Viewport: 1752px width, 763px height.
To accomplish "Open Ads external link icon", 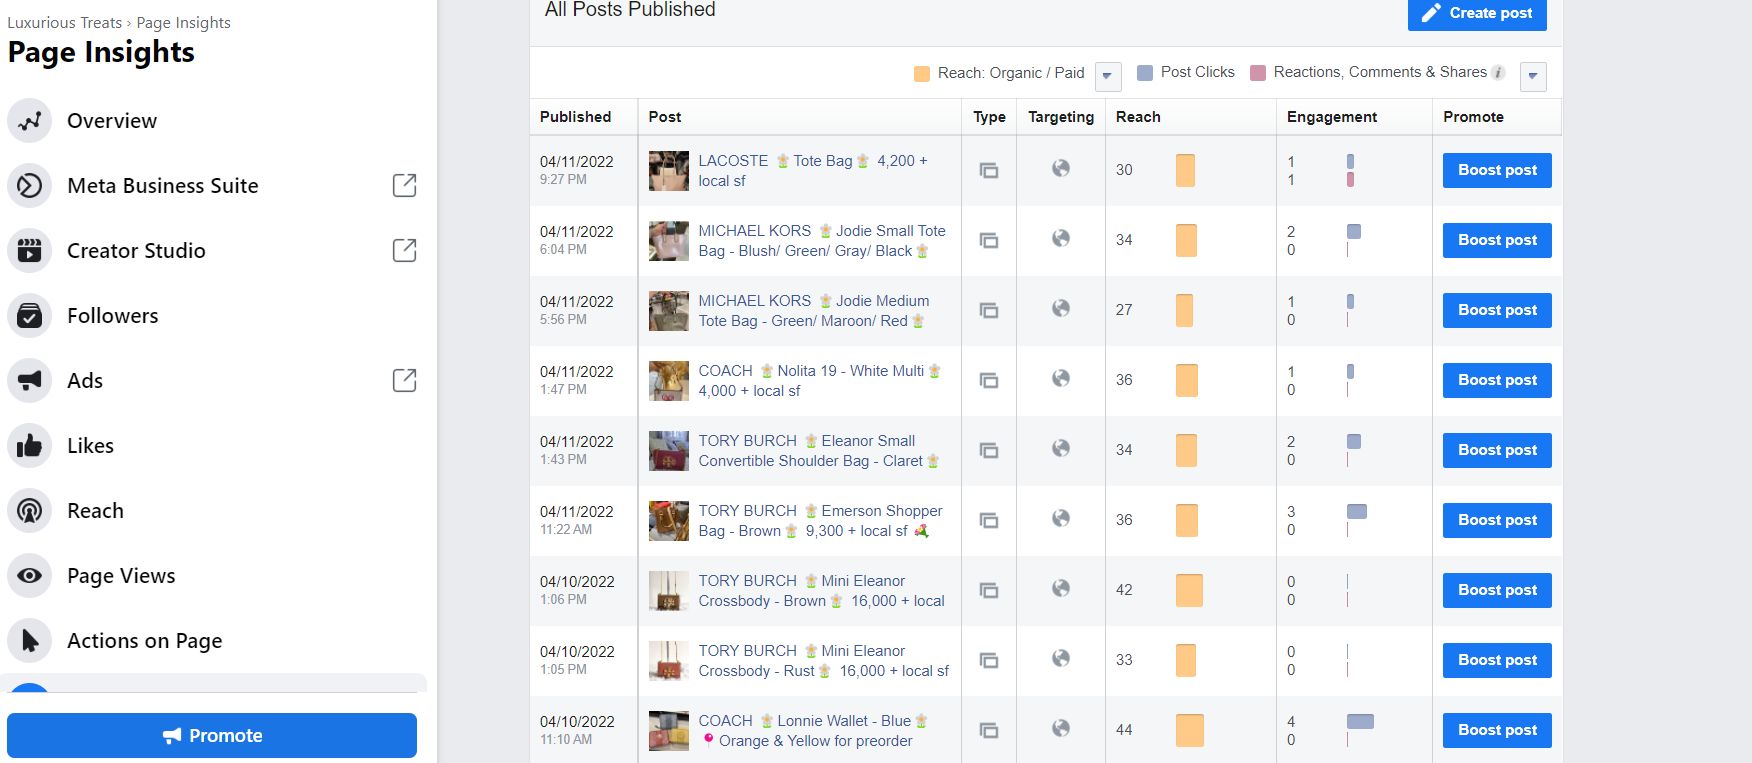I will [x=404, y=380].
